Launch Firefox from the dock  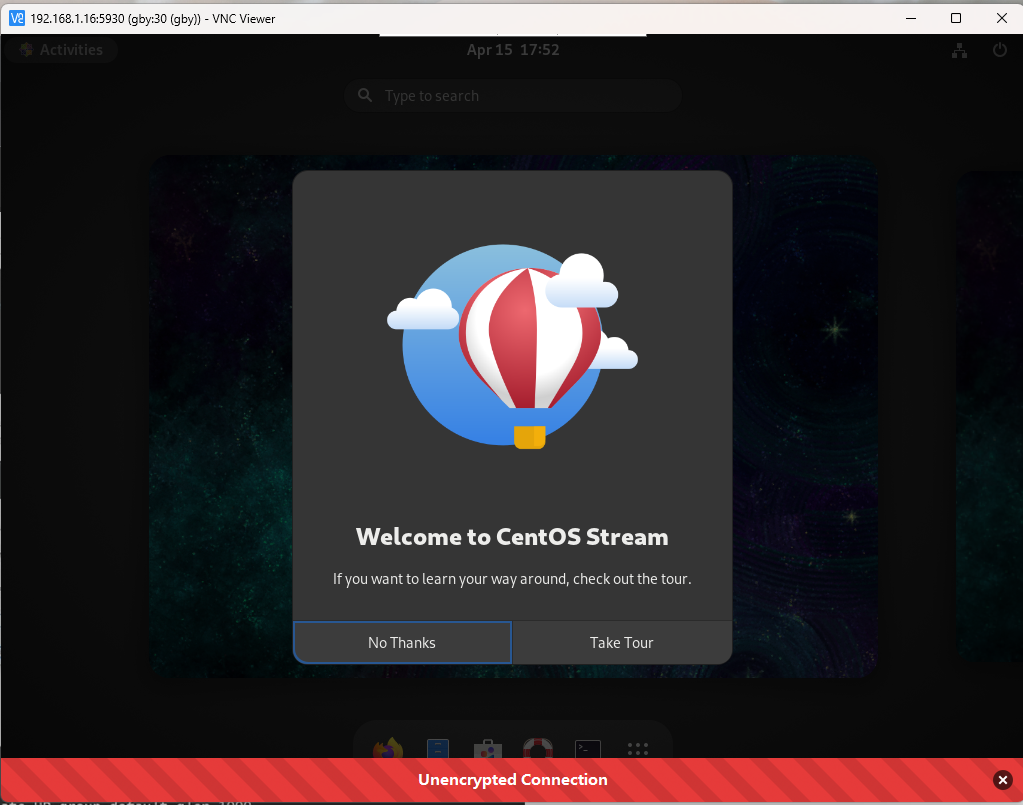click(x=388, y=748)
